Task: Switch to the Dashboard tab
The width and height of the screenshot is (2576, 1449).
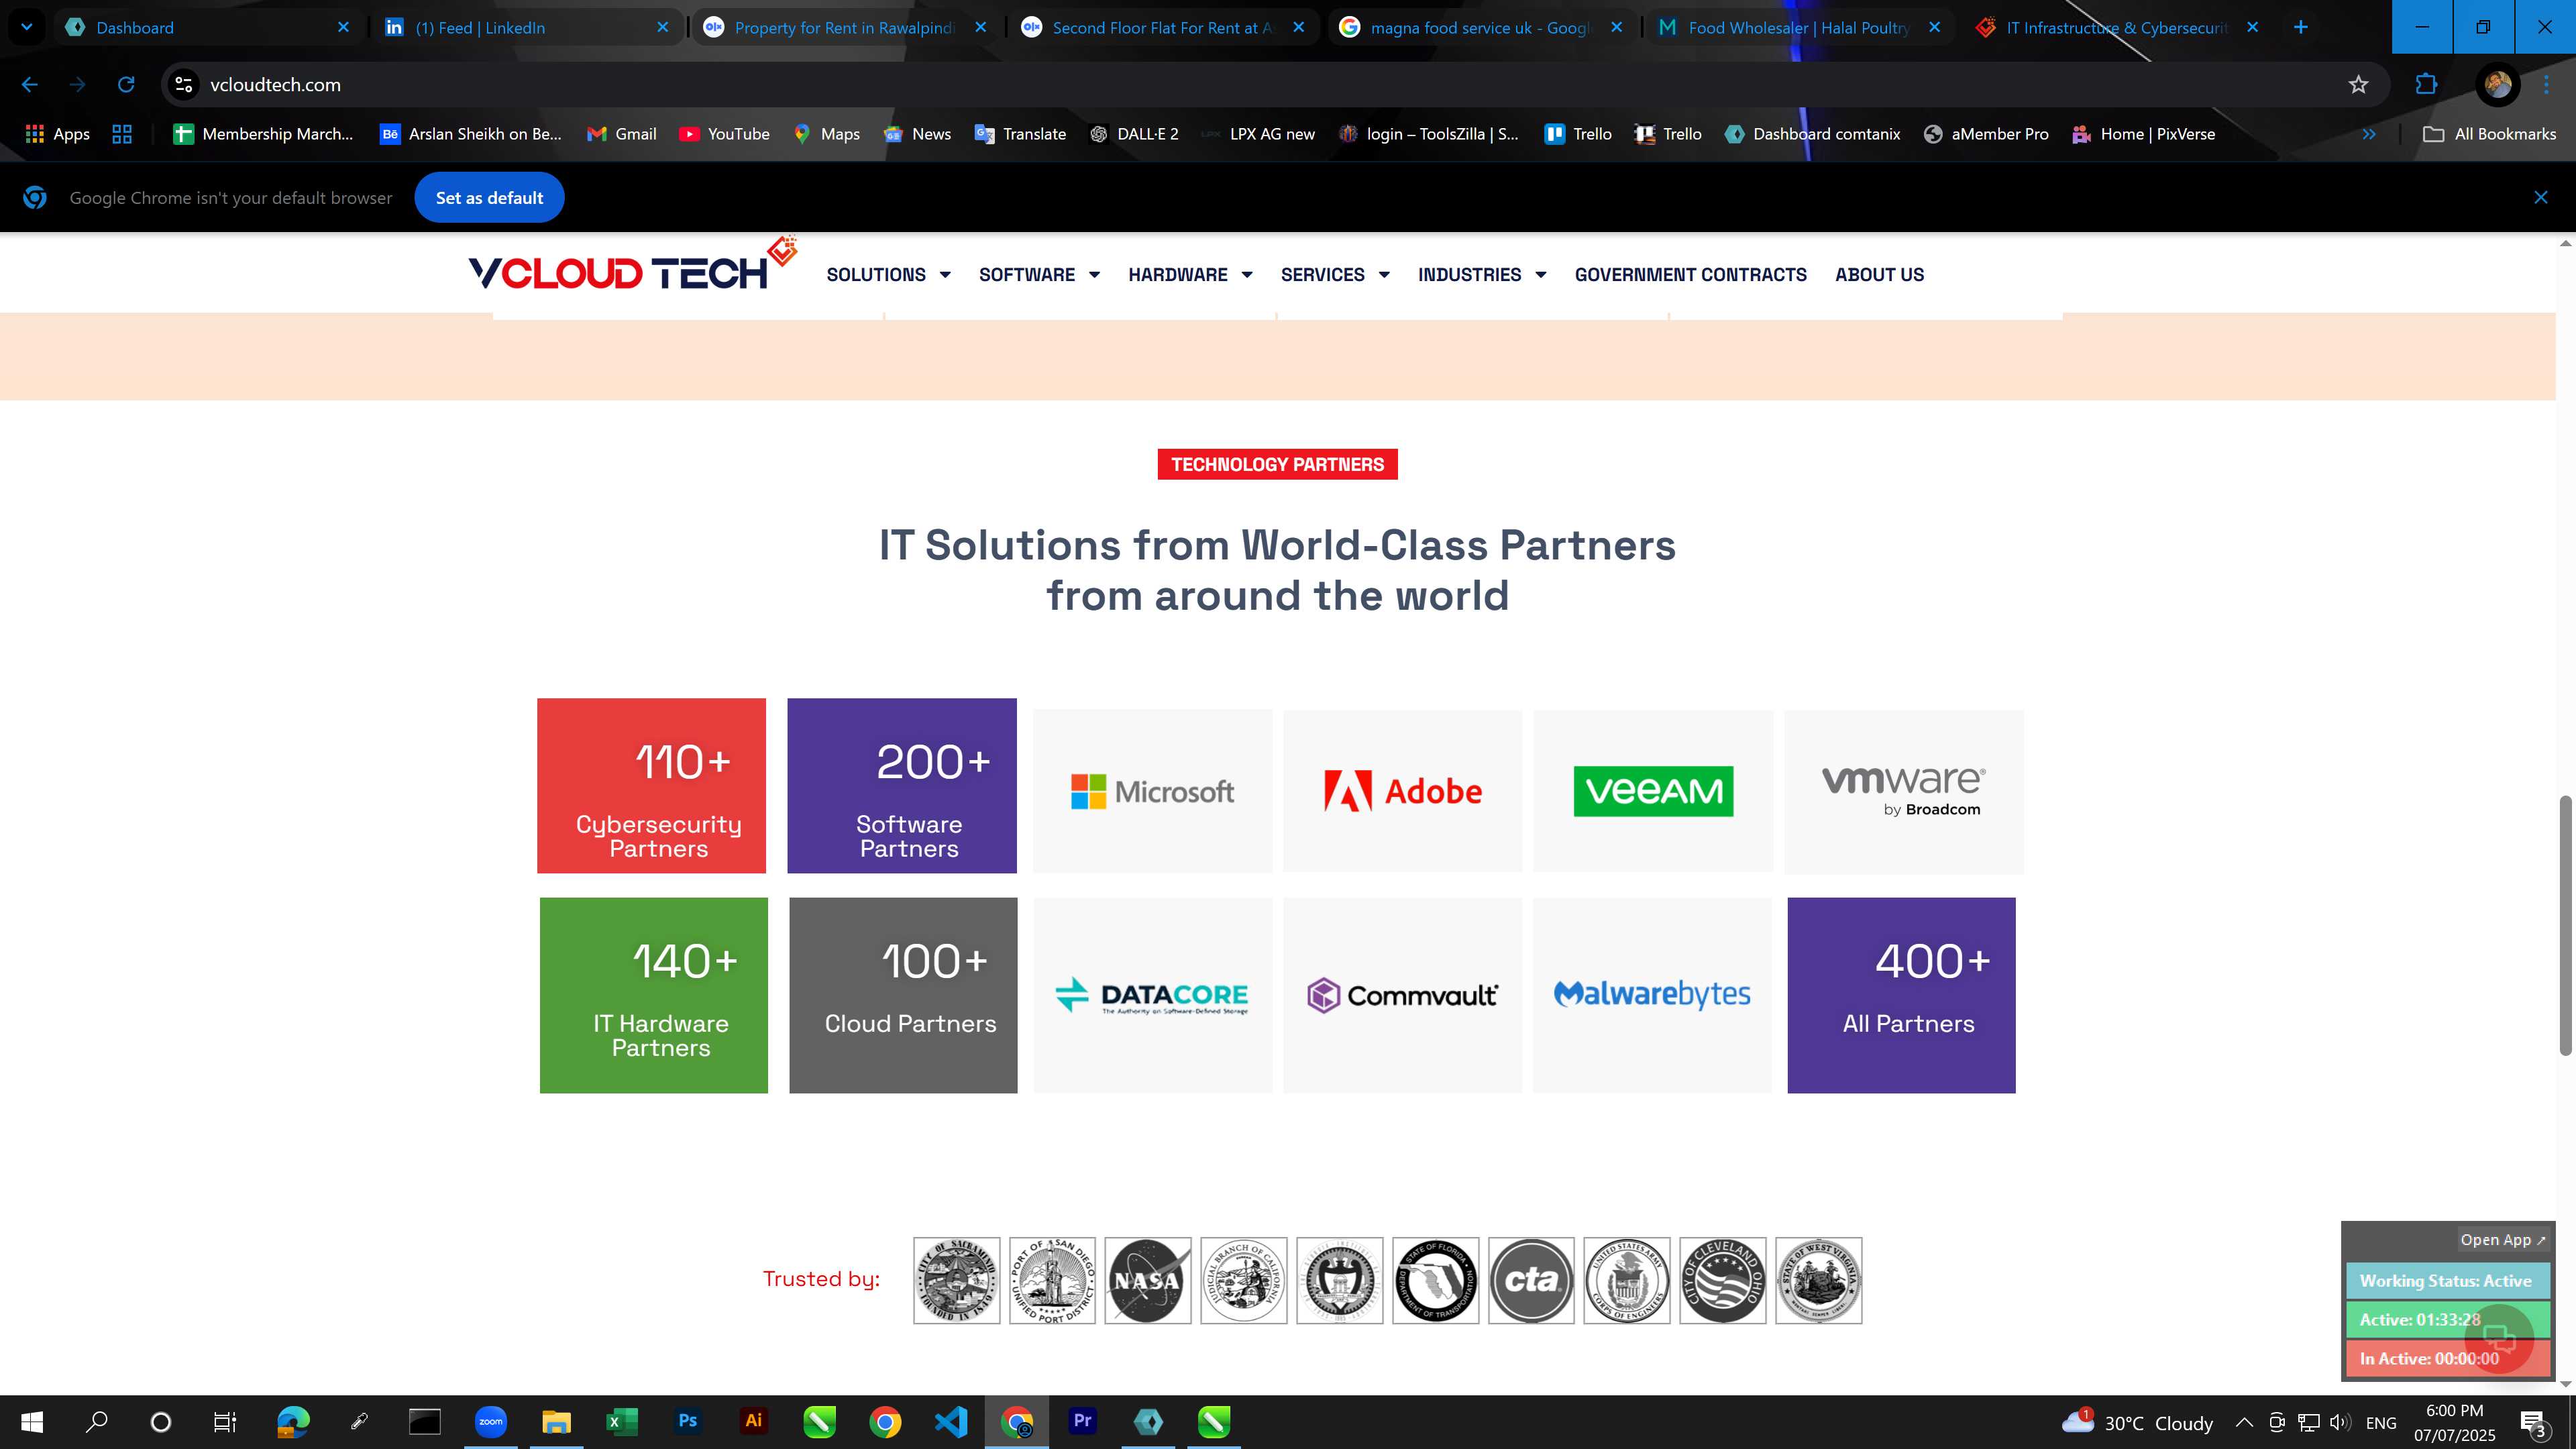Action: point(207,27)
